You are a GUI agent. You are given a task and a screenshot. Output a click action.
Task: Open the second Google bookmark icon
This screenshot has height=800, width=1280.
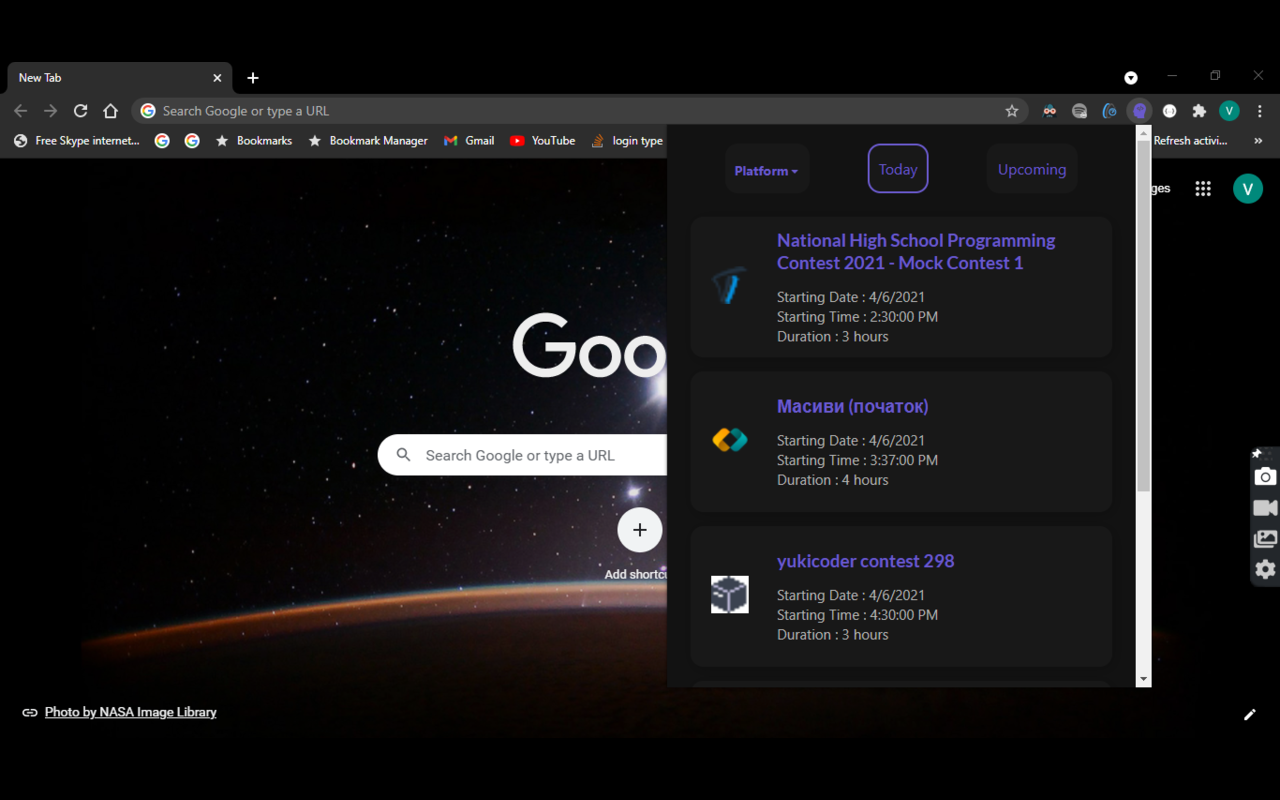192,141
